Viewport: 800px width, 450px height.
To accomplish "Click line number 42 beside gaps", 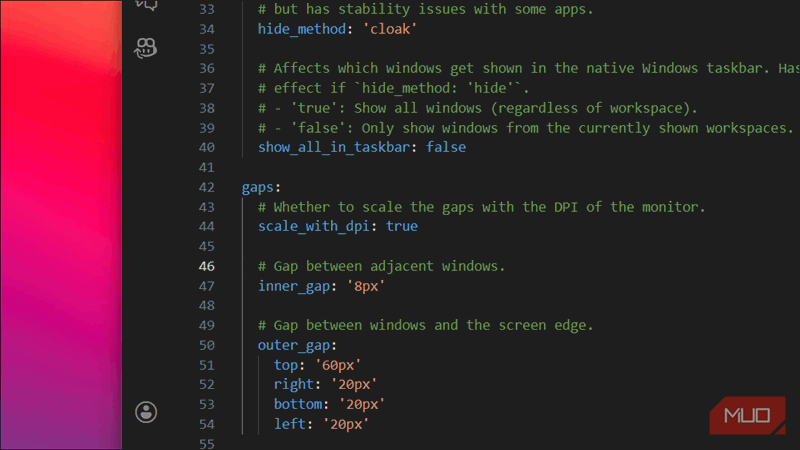I will coord(206,187).
